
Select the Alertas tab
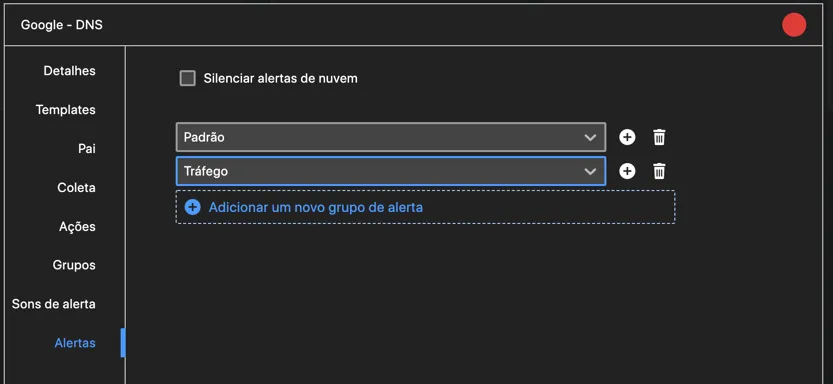75,343
